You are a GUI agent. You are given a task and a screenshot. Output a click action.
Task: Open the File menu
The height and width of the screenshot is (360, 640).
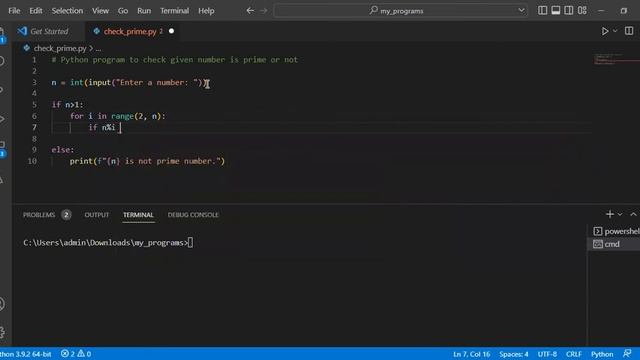pyautogui.click(x=14, y=11)
